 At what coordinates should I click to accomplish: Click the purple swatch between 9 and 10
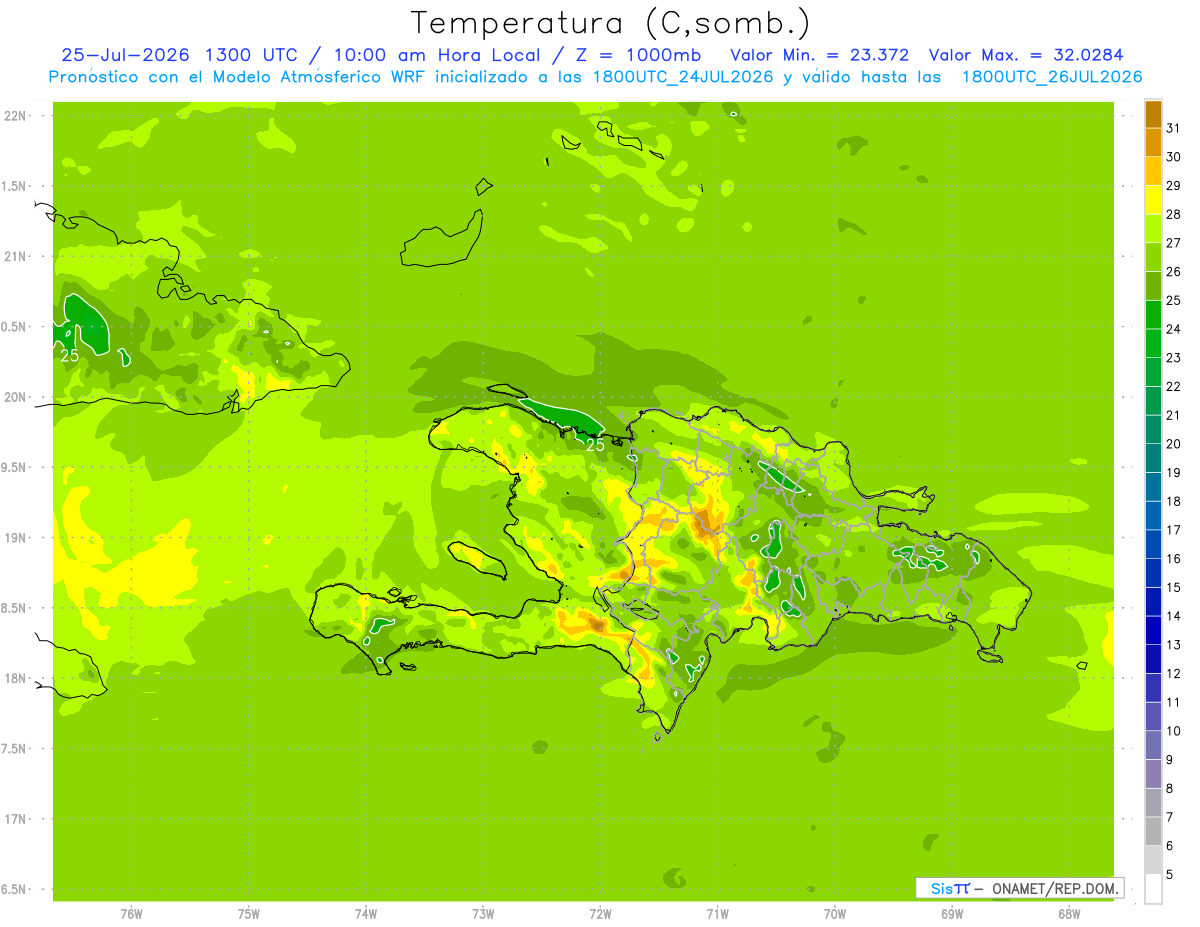pos(1153,745)
